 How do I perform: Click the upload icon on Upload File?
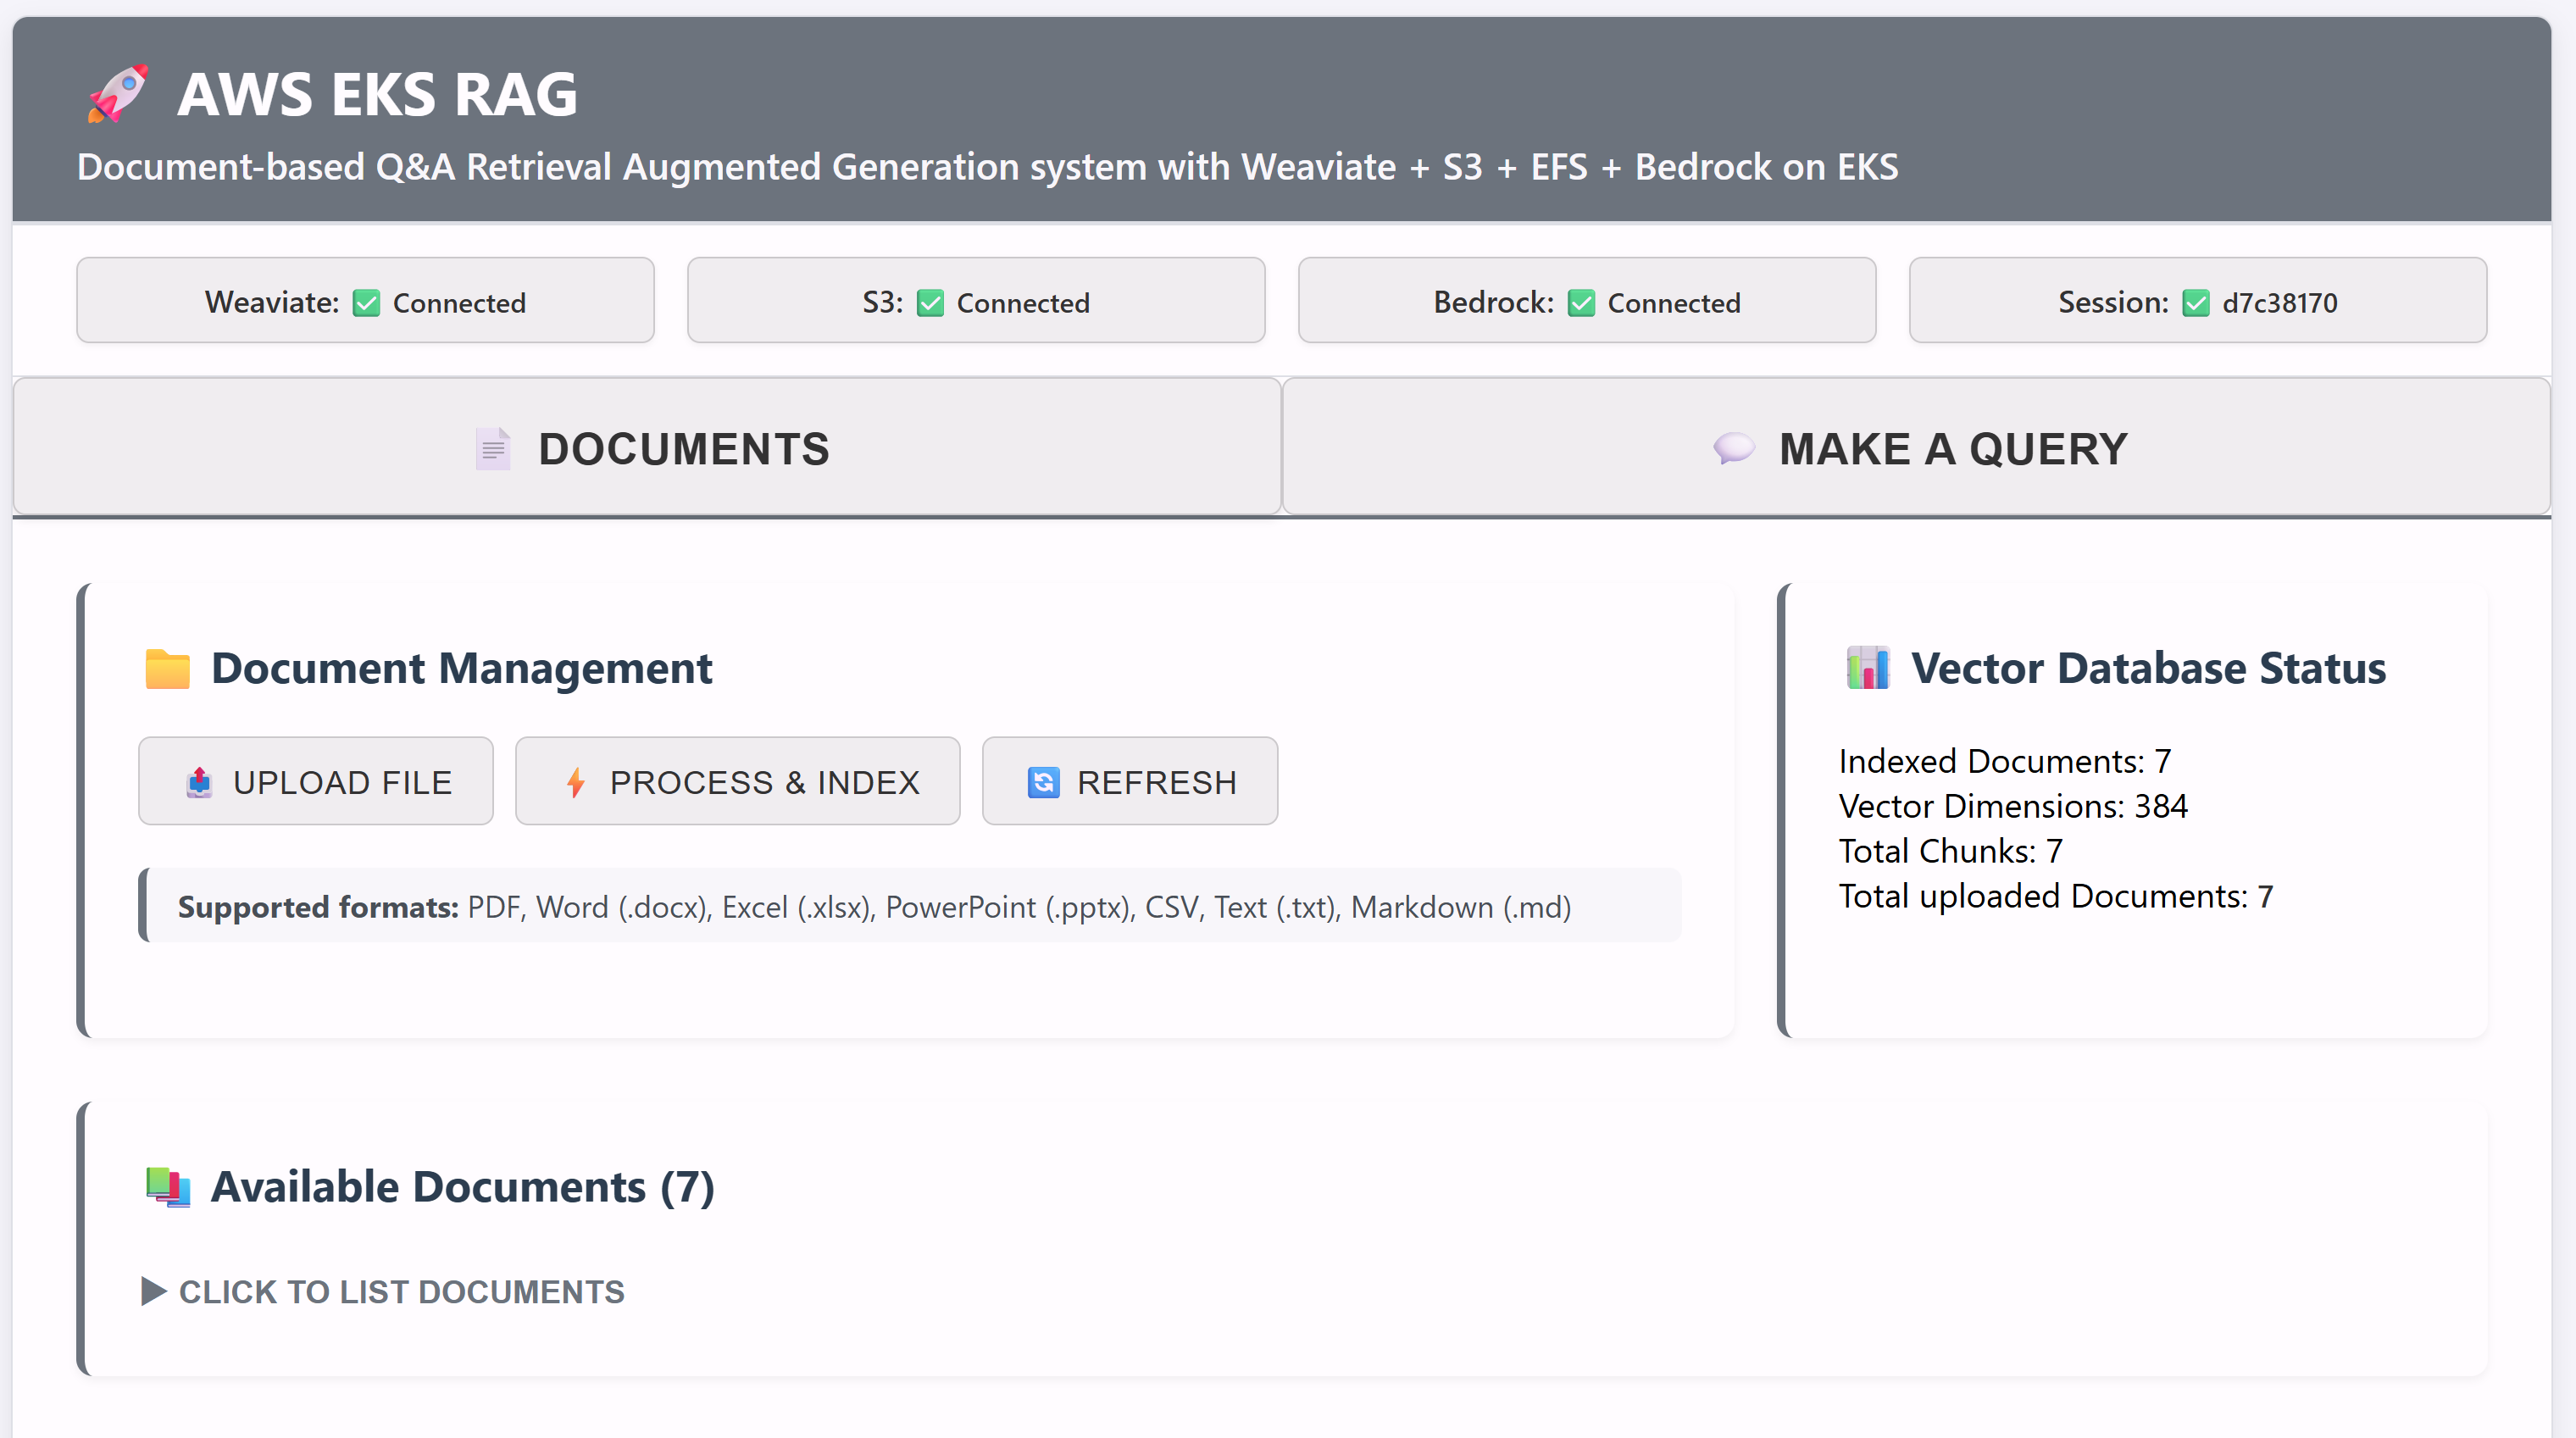[199, 782]
